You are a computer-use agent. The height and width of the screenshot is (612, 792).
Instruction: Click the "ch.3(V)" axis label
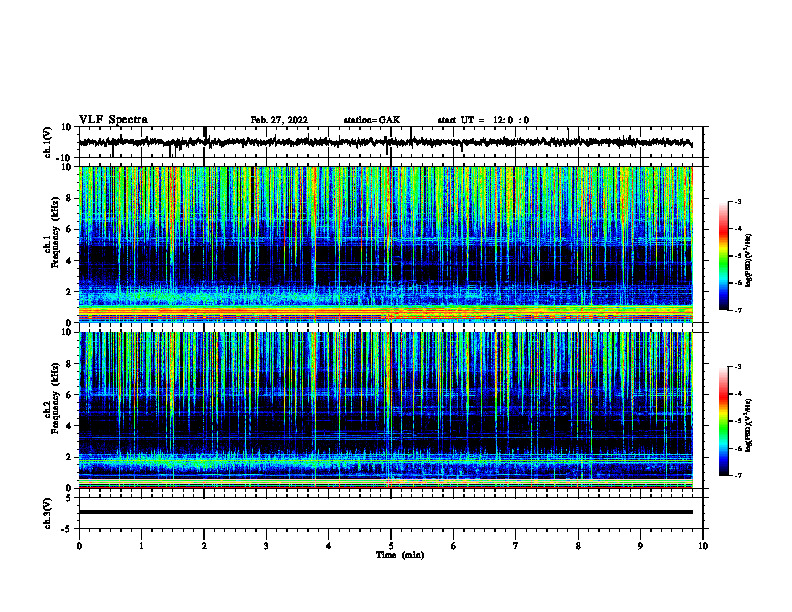(48, 514)
